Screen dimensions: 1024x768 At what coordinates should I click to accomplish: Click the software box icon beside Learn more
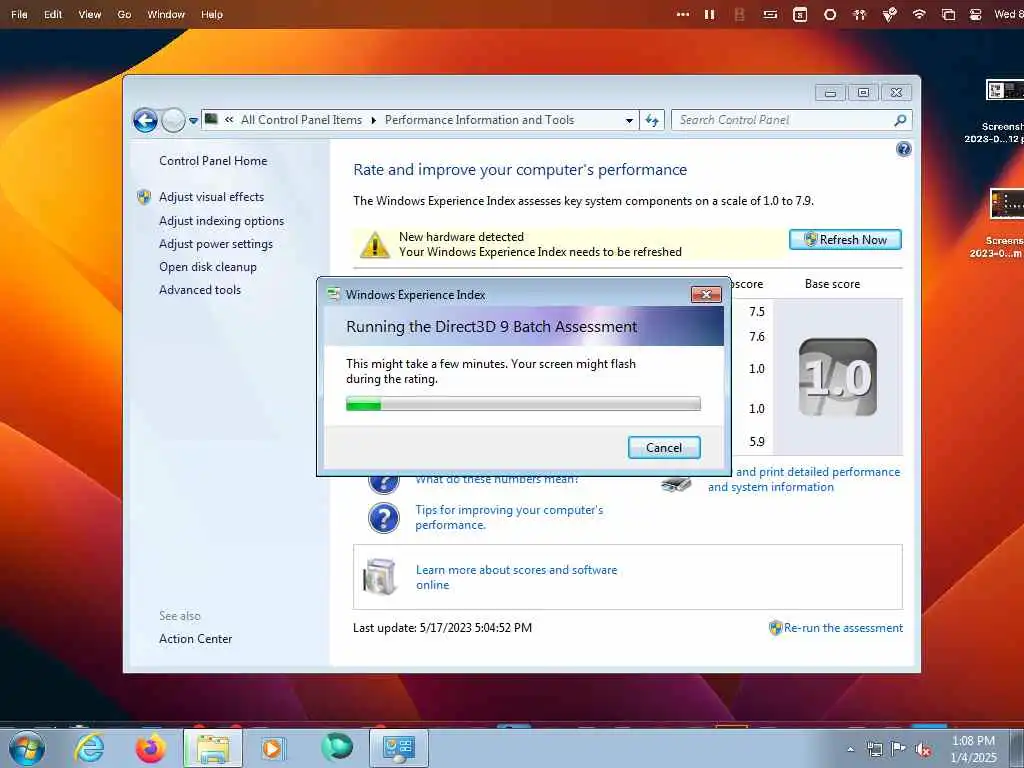click(x=380, y=577)
